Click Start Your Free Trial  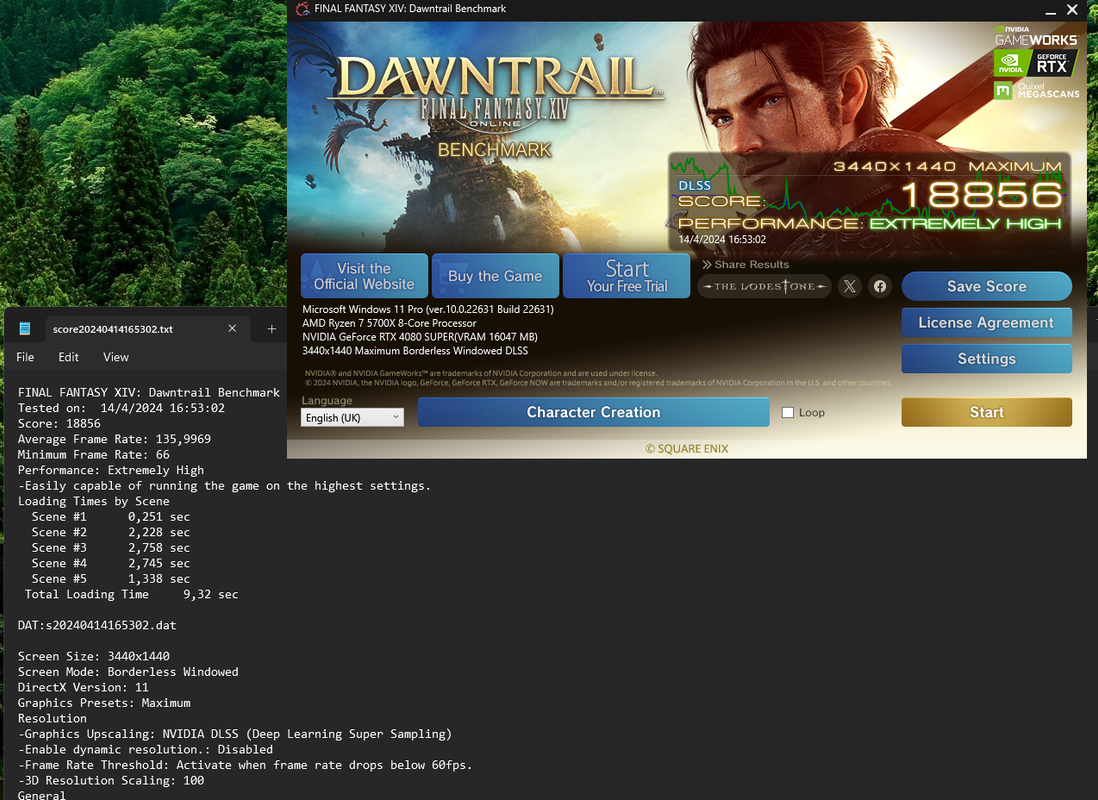[x=627, y=276]
